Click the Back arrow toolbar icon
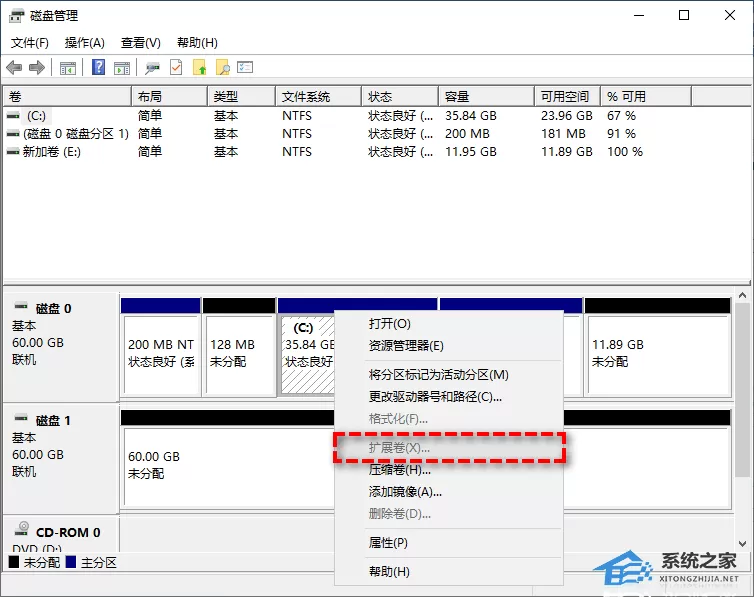 click(14, 68)
